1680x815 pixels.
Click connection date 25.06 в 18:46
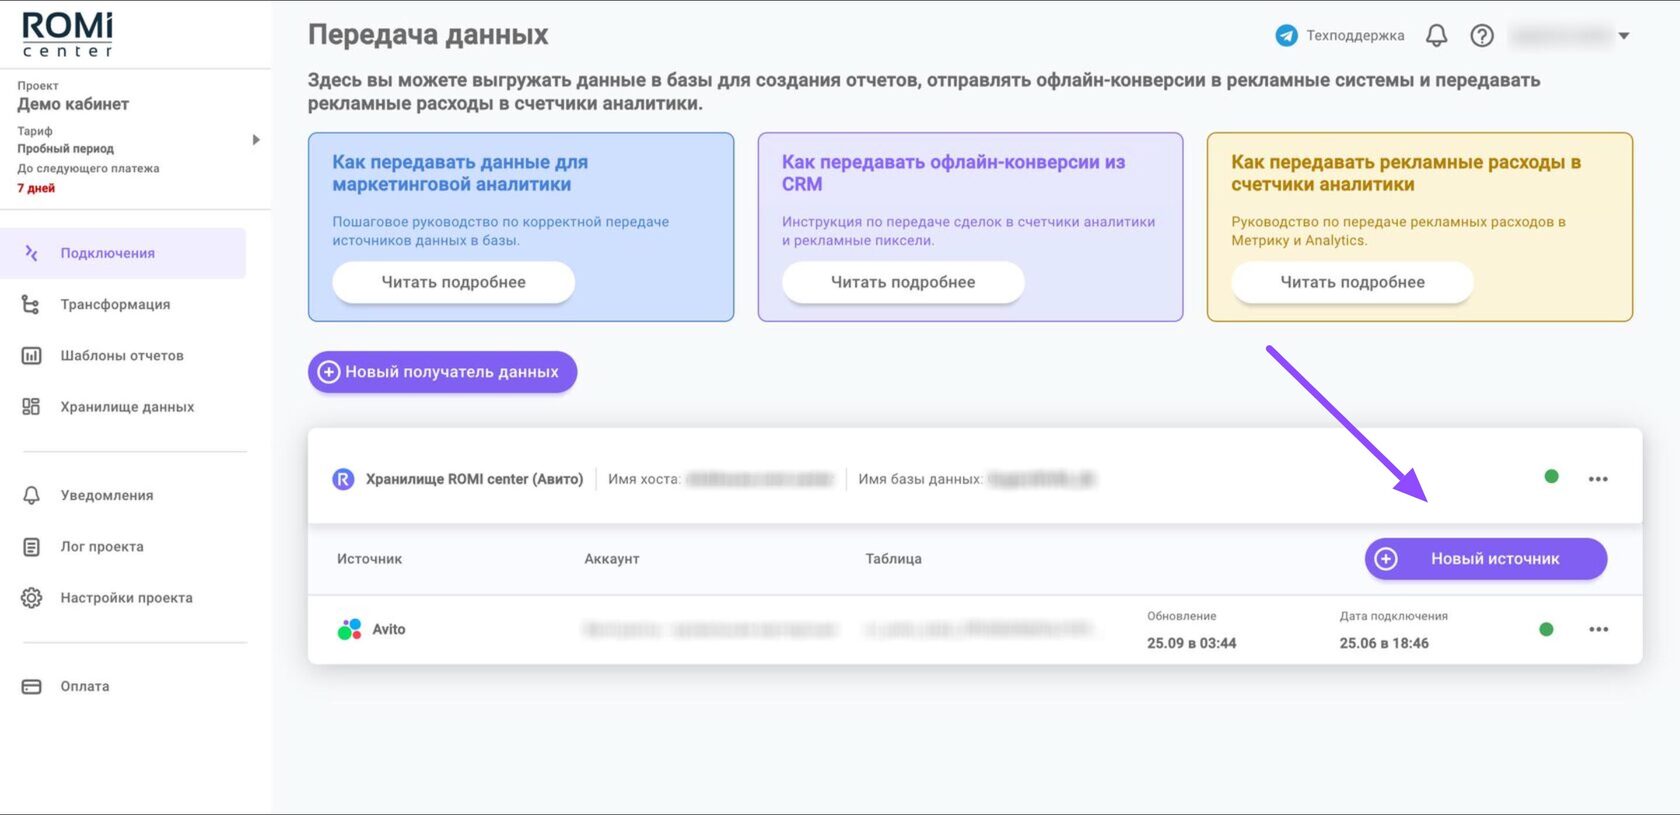point(1384,643)
